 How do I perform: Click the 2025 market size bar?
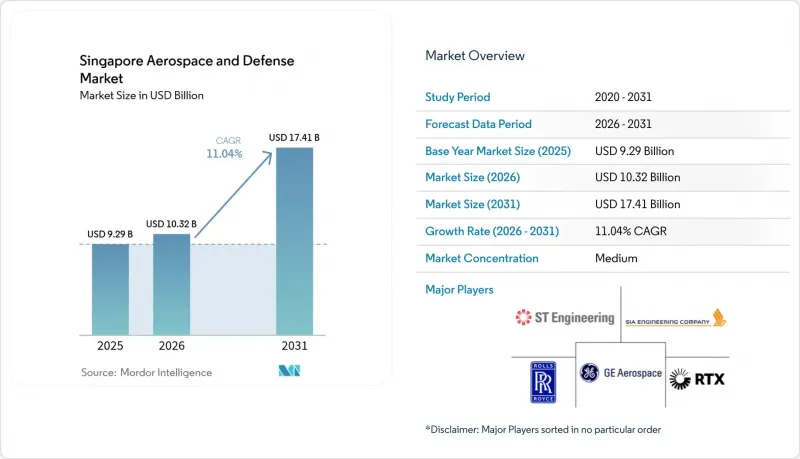point(110,289)
